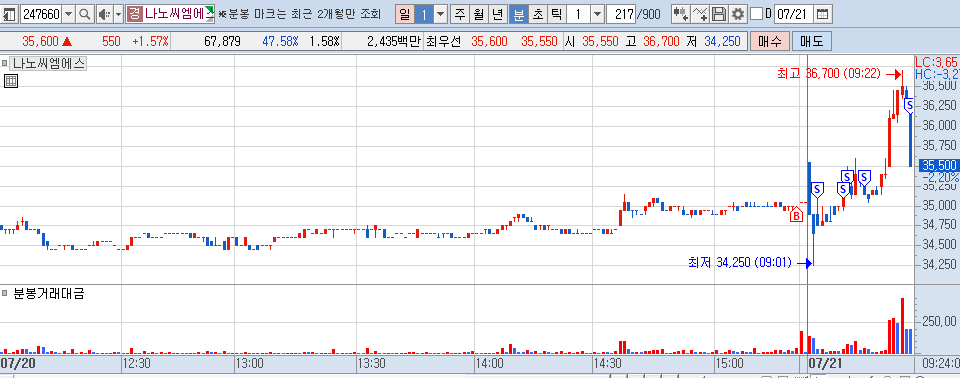Click the 매수 buy button
The image size is (960, 378).
click(770, 42)
